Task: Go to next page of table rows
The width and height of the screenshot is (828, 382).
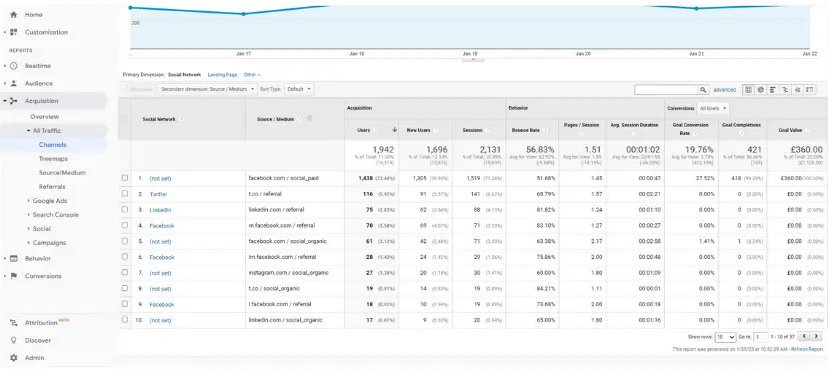Action: pos(817,336)
